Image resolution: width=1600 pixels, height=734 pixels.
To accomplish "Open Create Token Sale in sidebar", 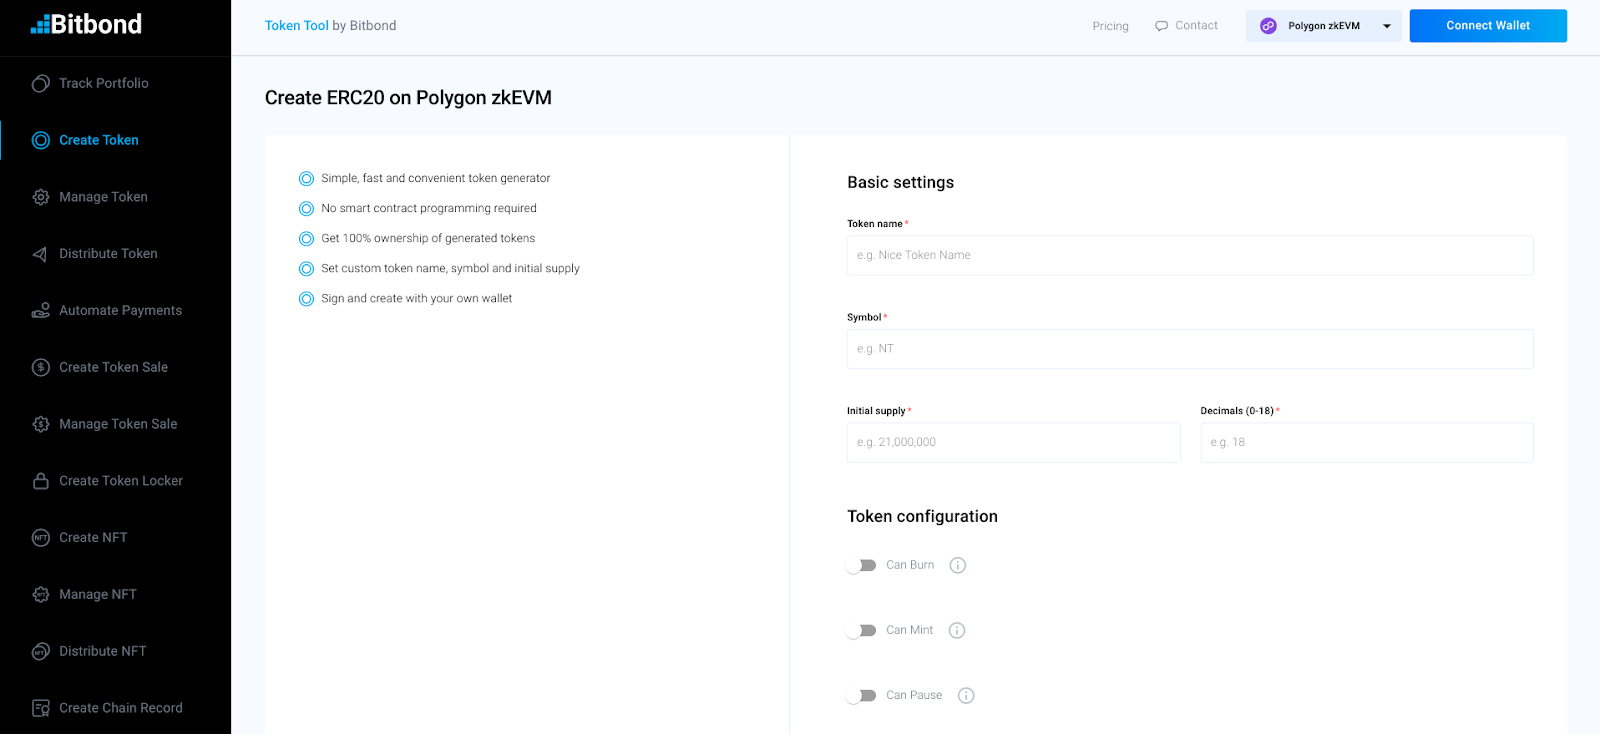I will pos(113,368).
